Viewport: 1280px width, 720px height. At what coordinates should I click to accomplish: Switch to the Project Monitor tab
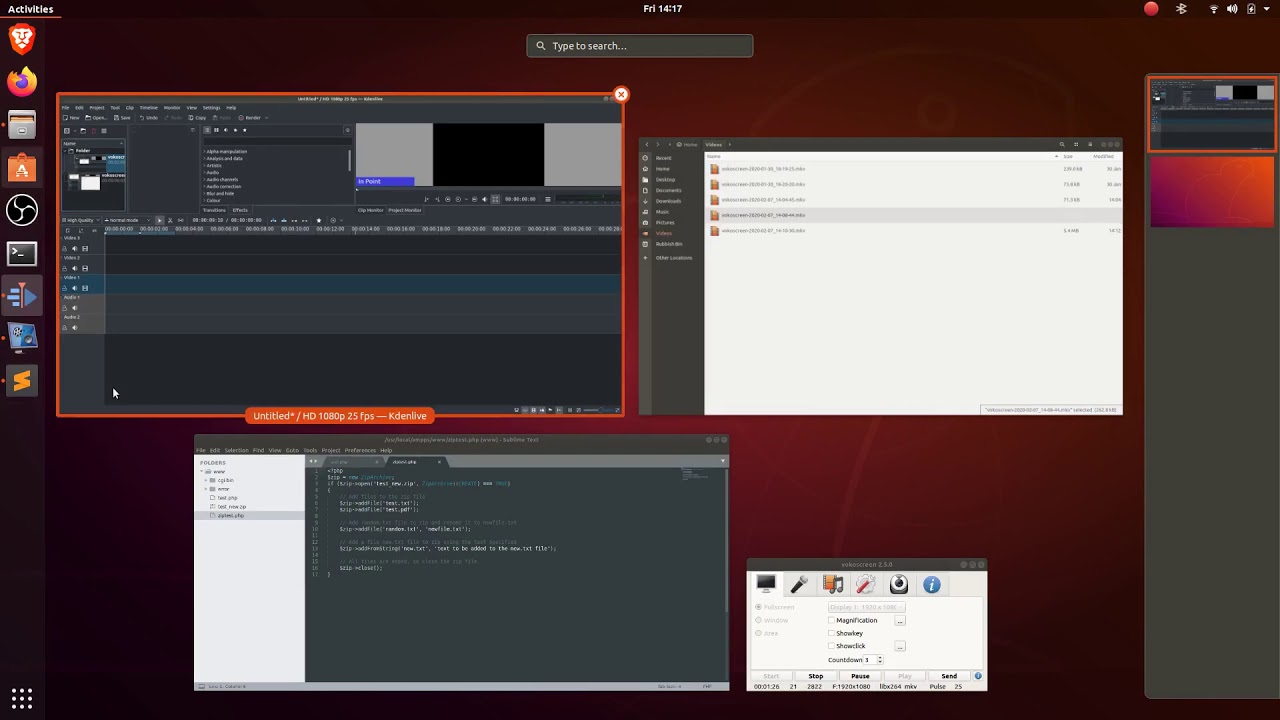[404, 210]
